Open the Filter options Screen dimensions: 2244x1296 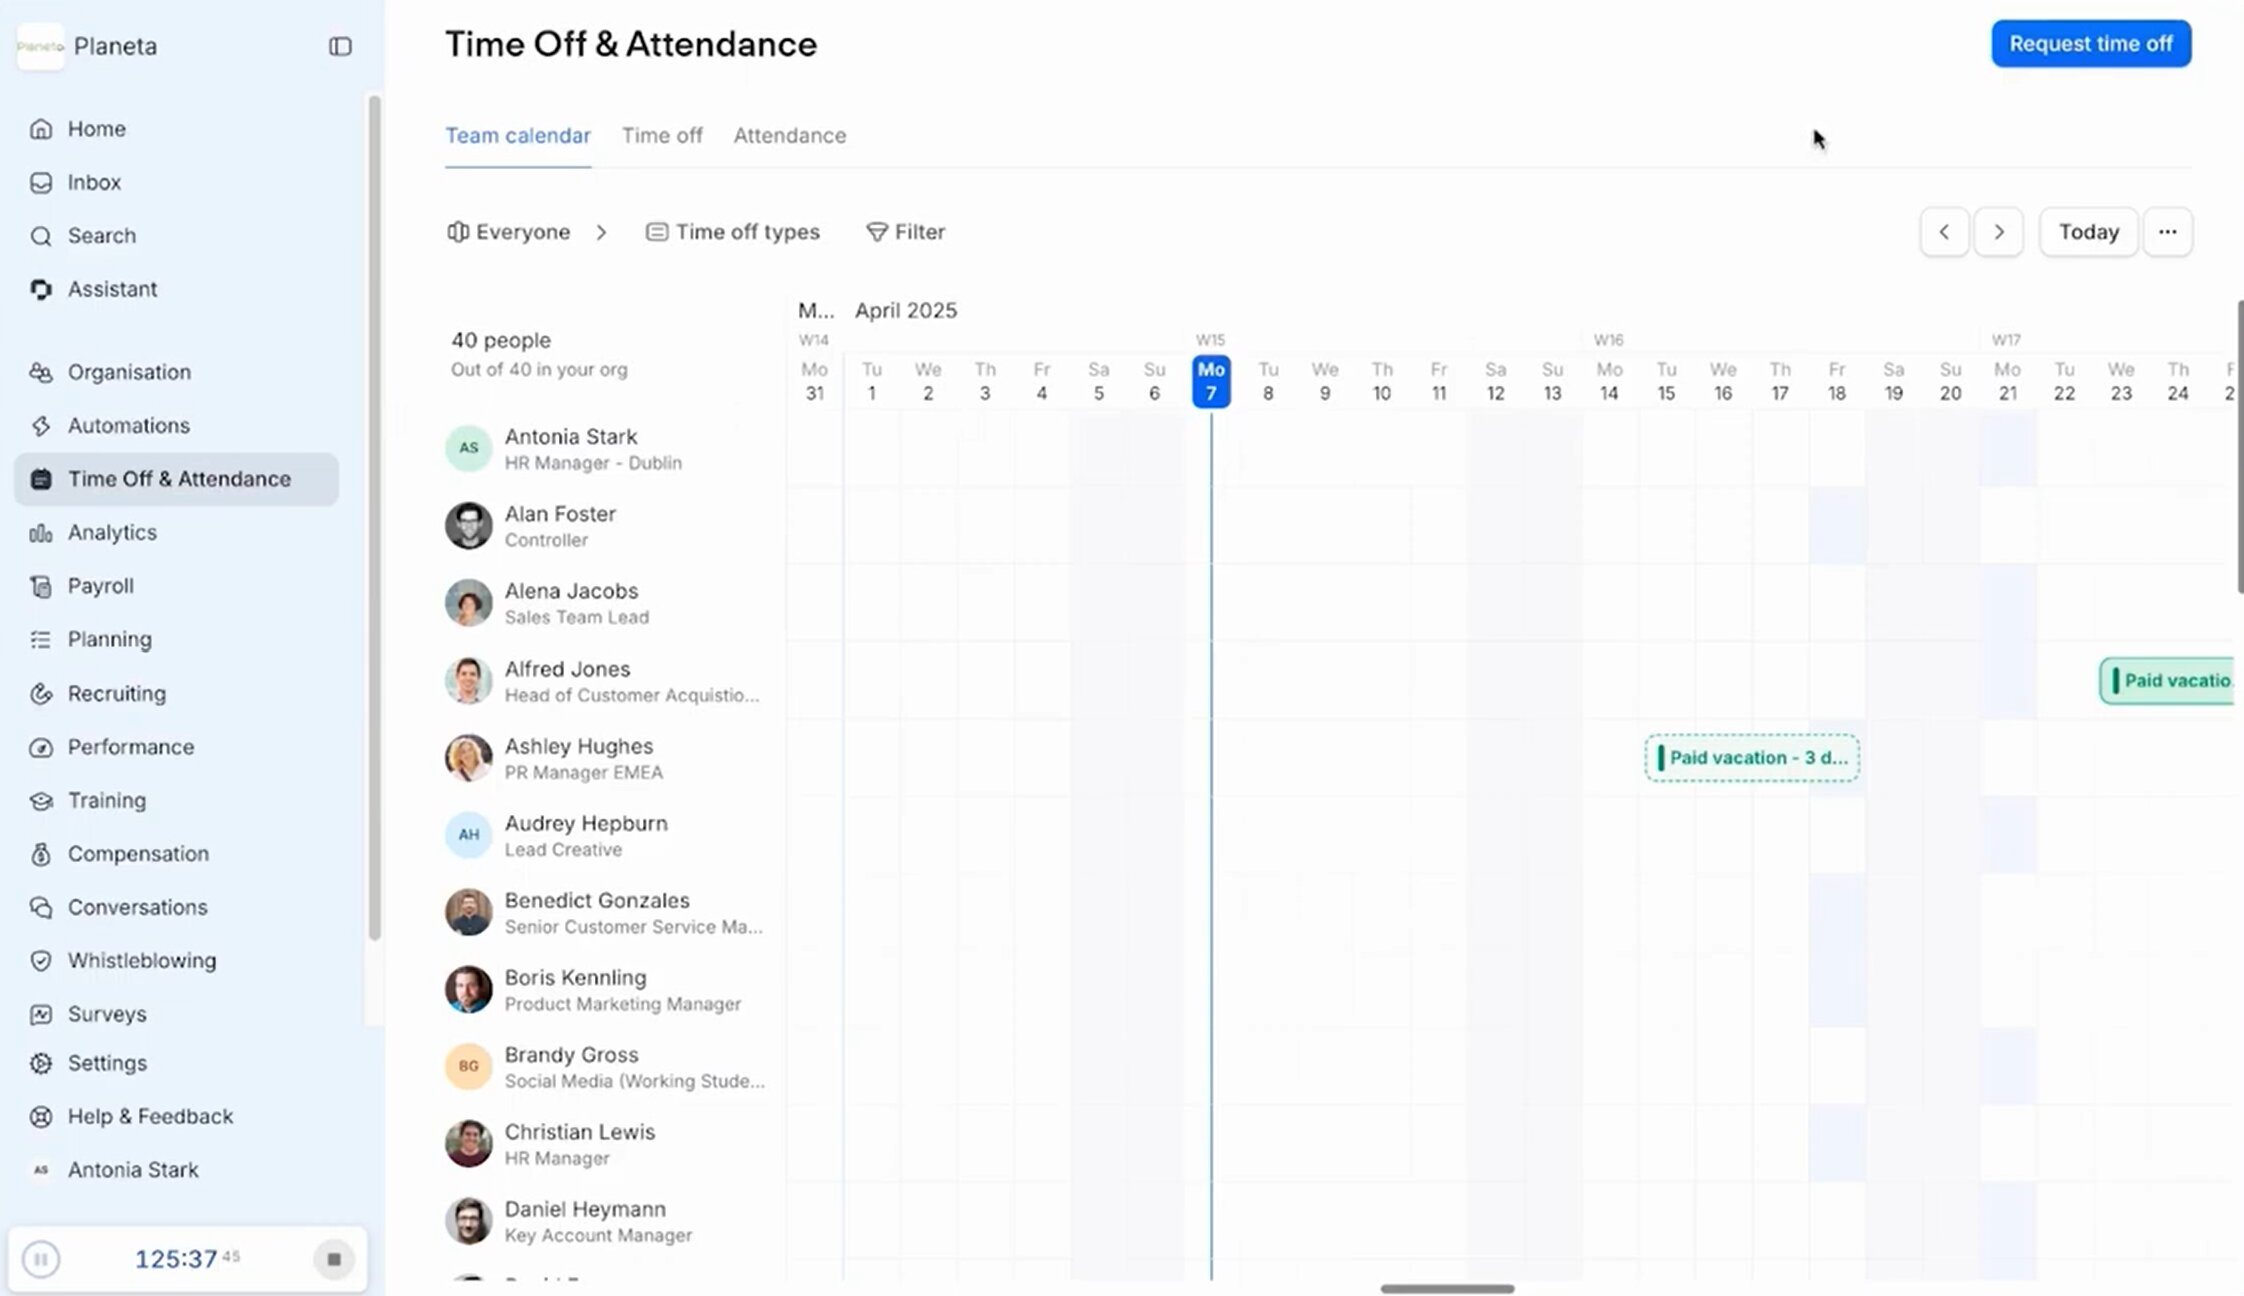tap(905, 232)
